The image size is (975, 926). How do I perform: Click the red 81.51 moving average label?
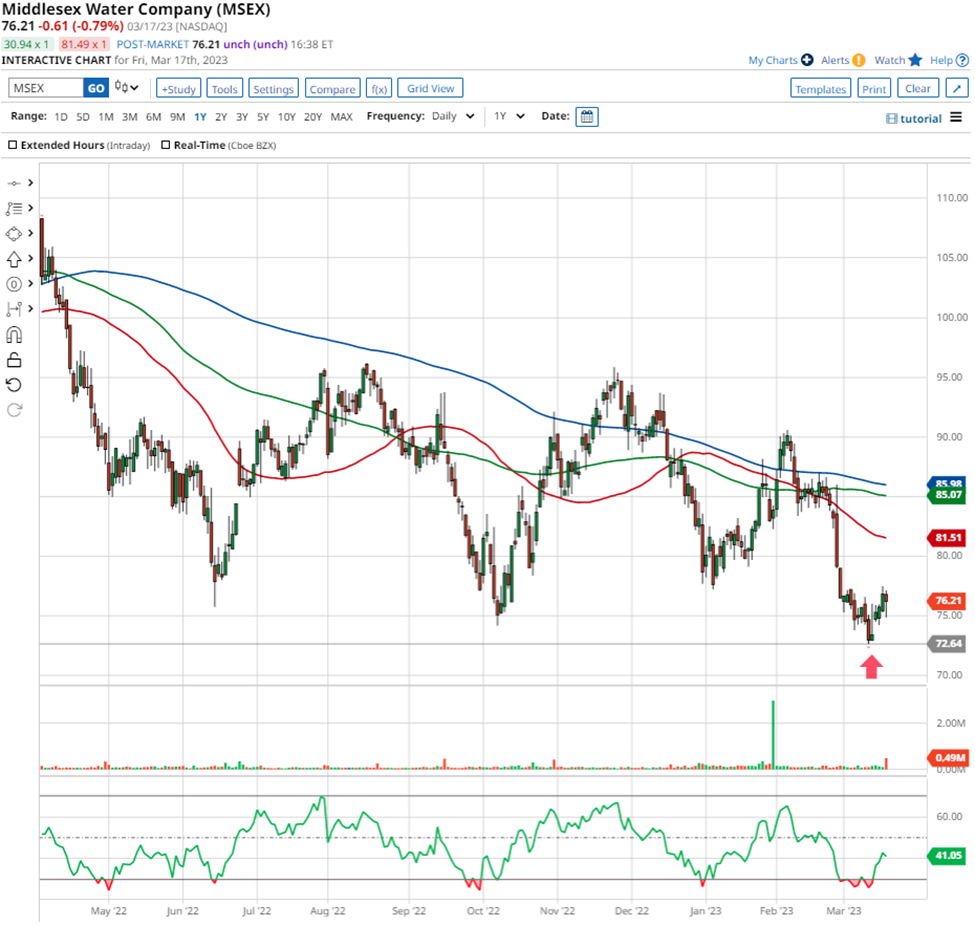tap(947, 537)
